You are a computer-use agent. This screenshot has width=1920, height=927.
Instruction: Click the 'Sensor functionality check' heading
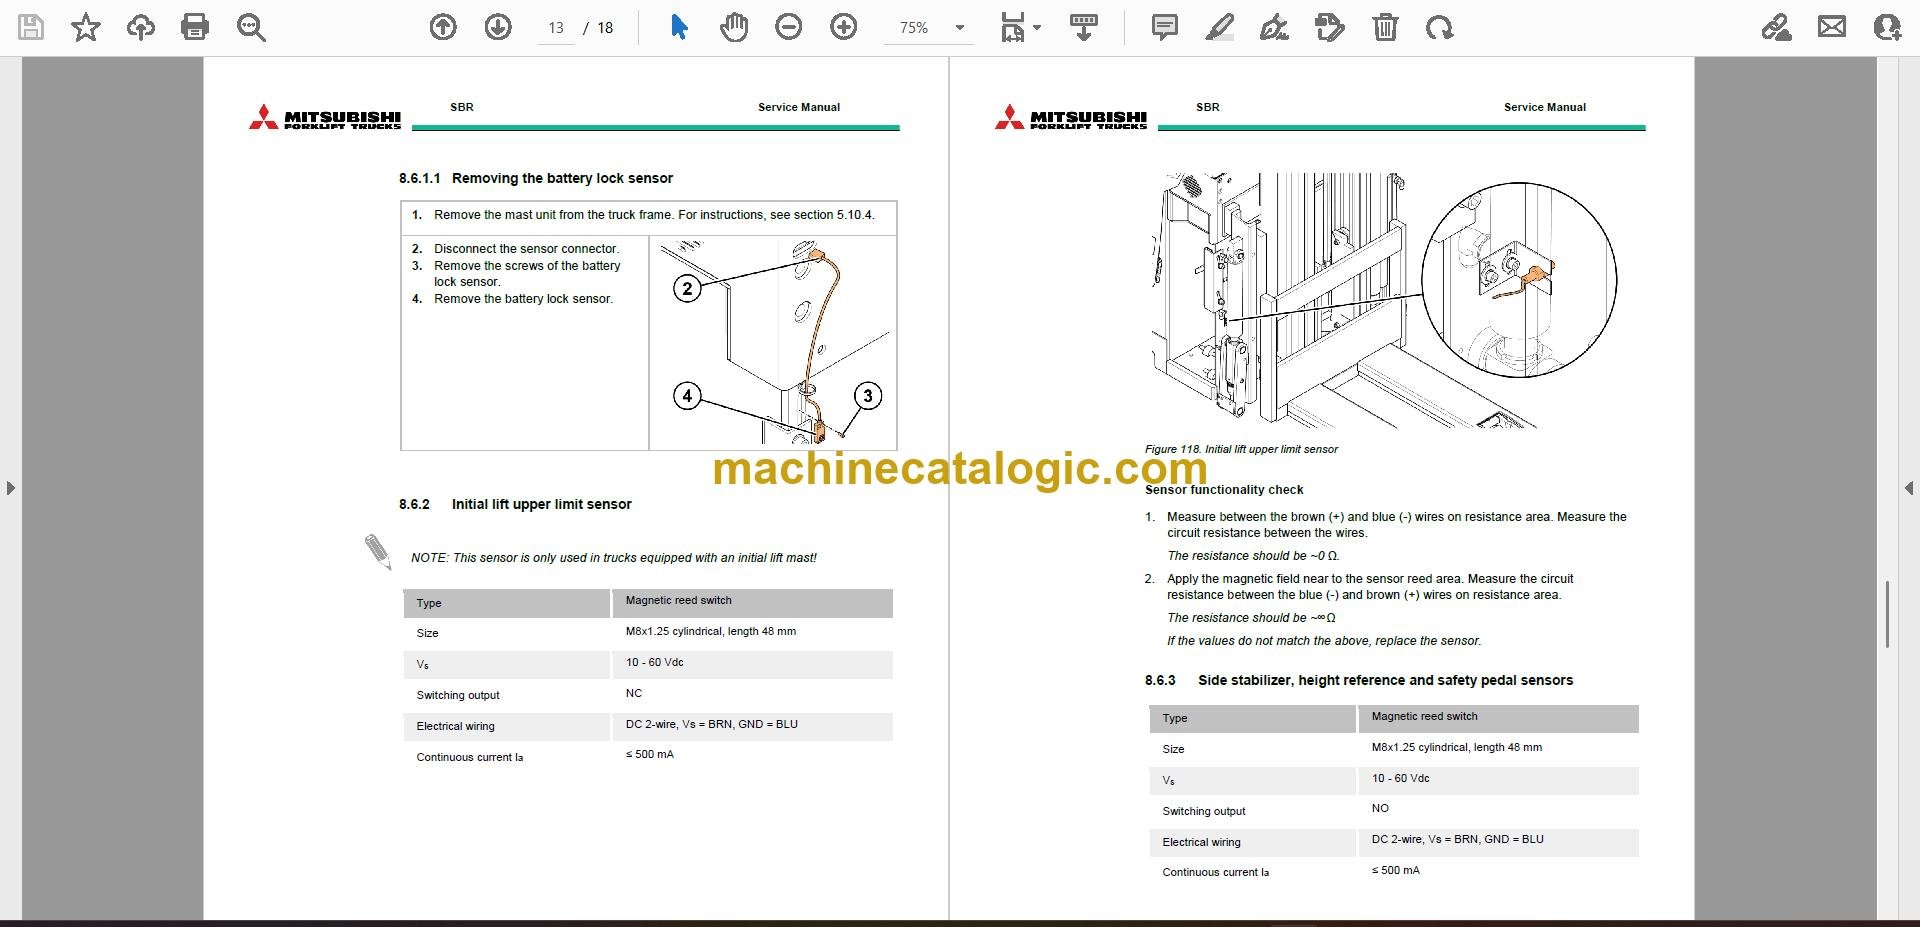pyautogui.click(x=1224, y=490)
